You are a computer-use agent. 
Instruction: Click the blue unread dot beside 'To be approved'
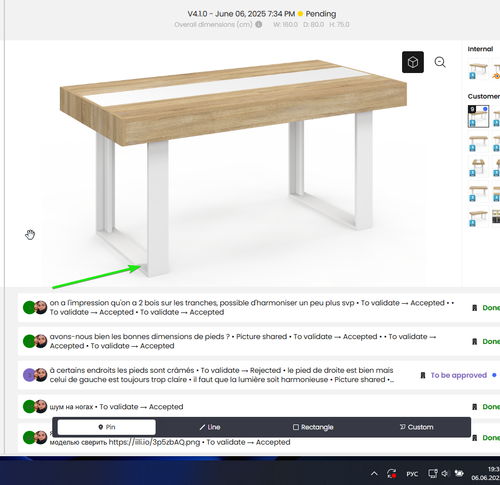pos(494,375)
